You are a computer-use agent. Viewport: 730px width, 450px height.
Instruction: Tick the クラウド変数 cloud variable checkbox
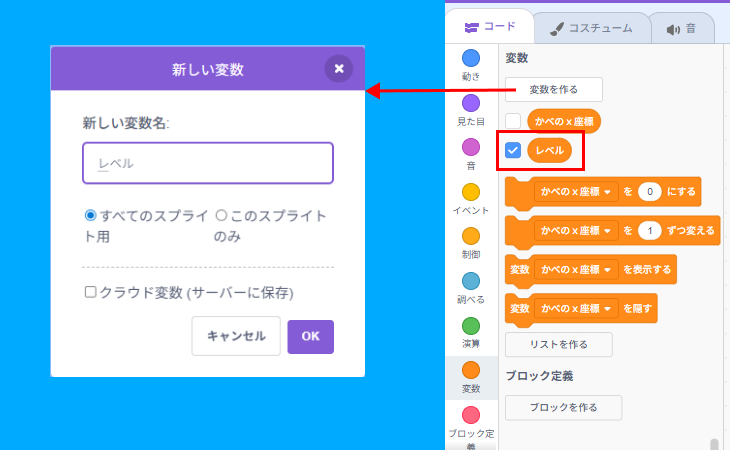pos(91,293)
